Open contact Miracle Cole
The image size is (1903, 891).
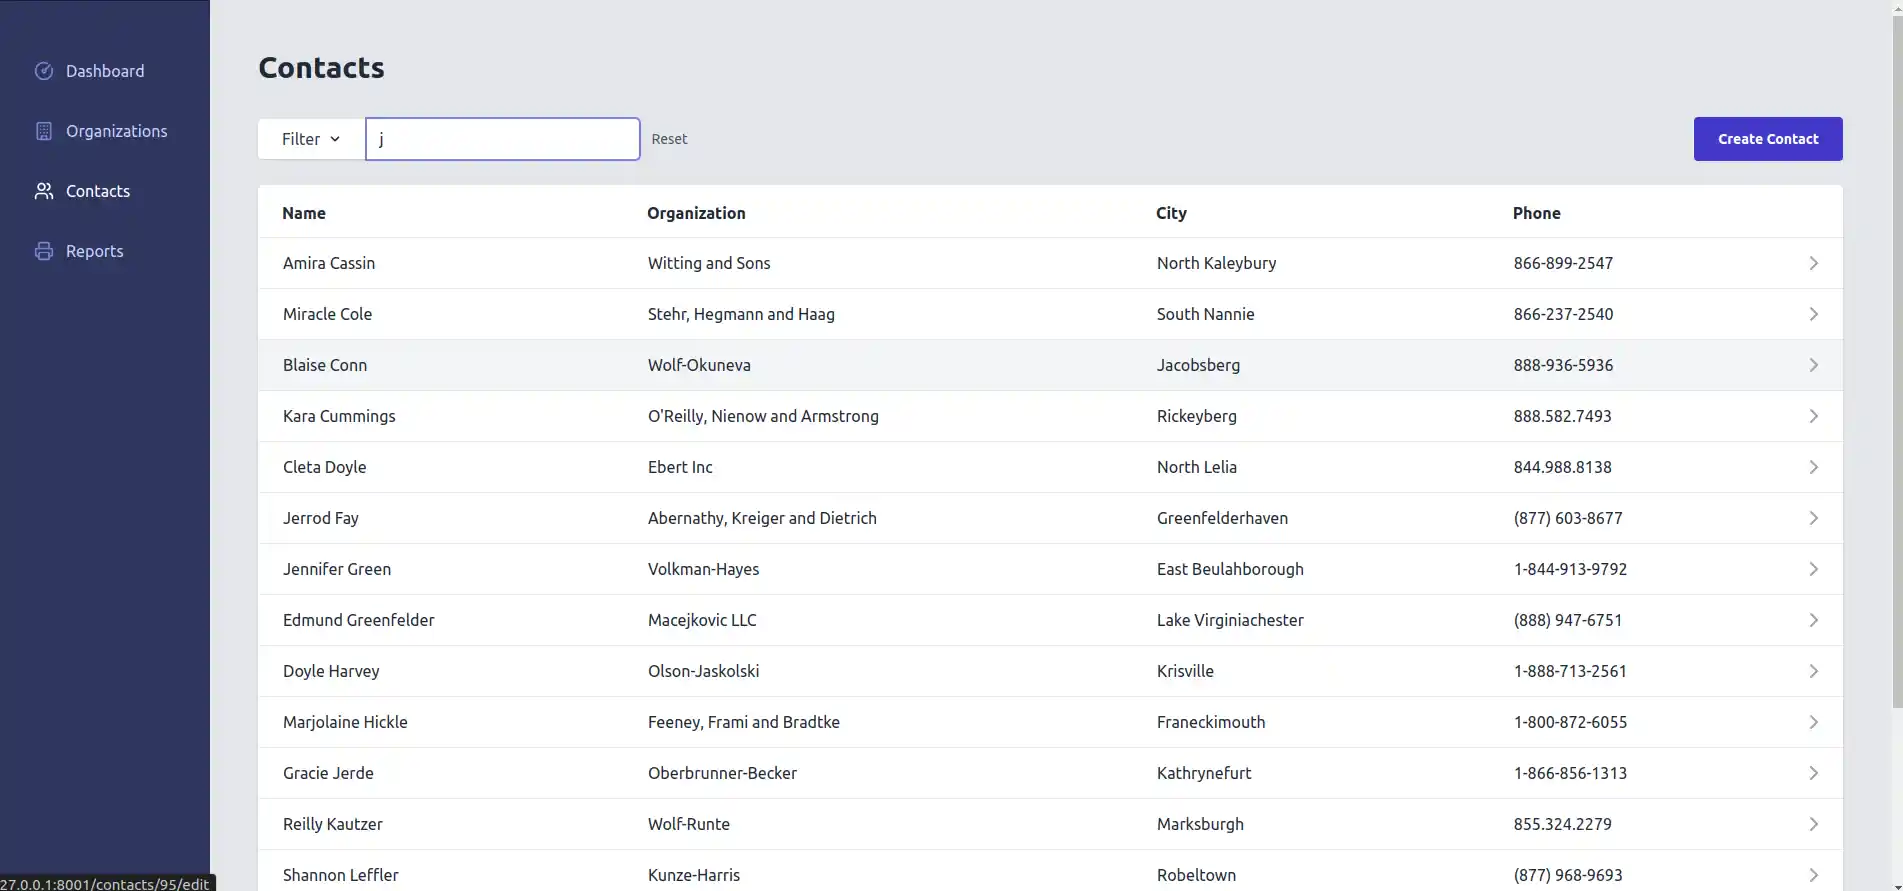point(327,314)
